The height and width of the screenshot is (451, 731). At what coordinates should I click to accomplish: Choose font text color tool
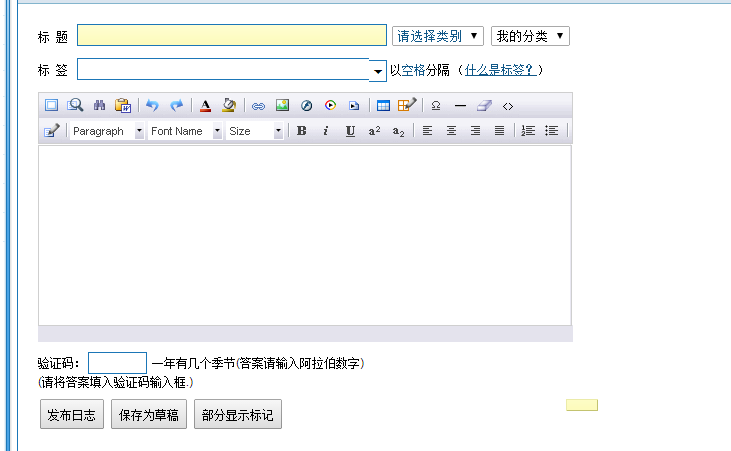(x=205, y=105)
